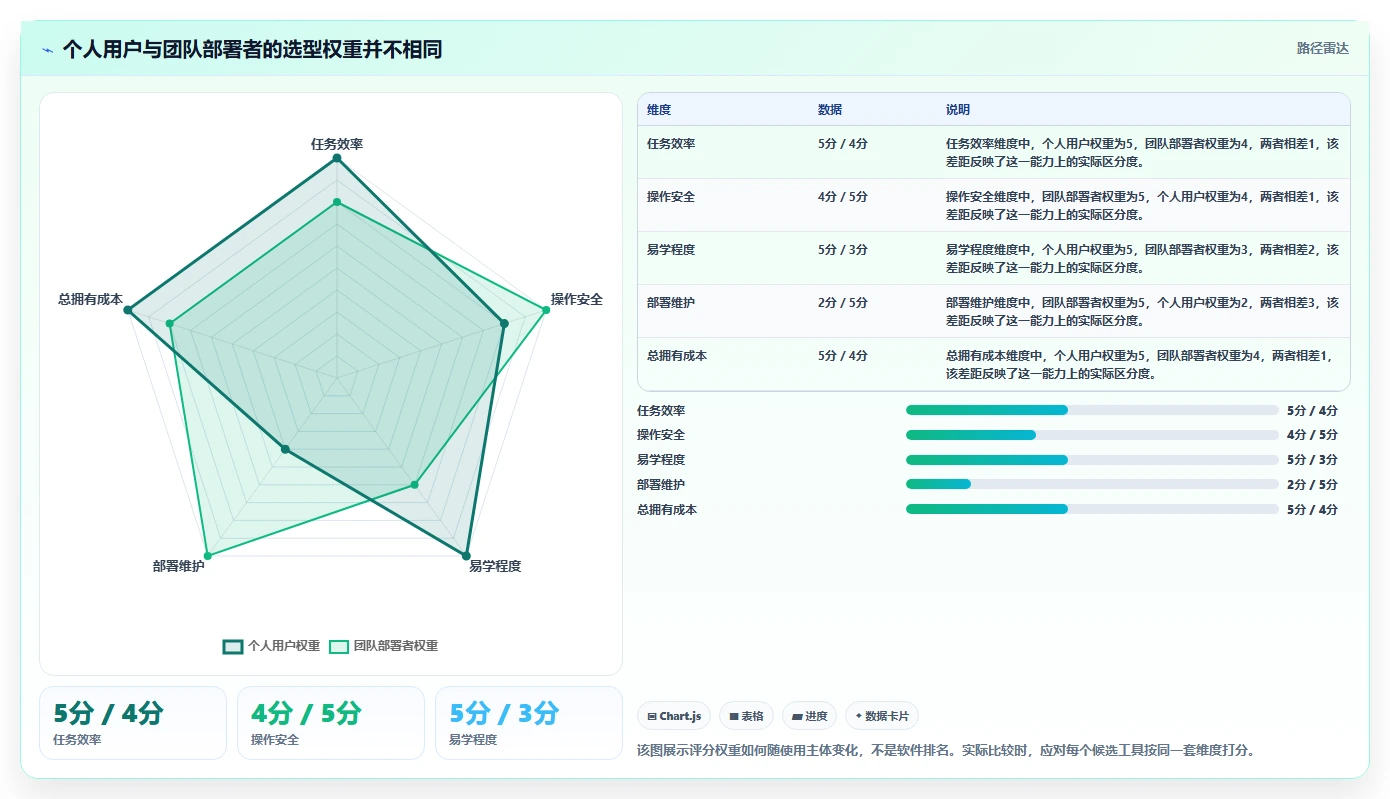Click the page title 个人用户与团队部署者的选型权重并不相同
The width and height of the screenshot is (1390, 799).
252,49
